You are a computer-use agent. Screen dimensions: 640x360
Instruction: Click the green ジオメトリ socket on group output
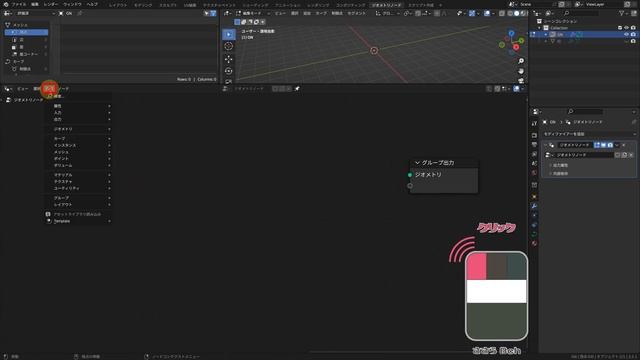click(x=410, y=175)
